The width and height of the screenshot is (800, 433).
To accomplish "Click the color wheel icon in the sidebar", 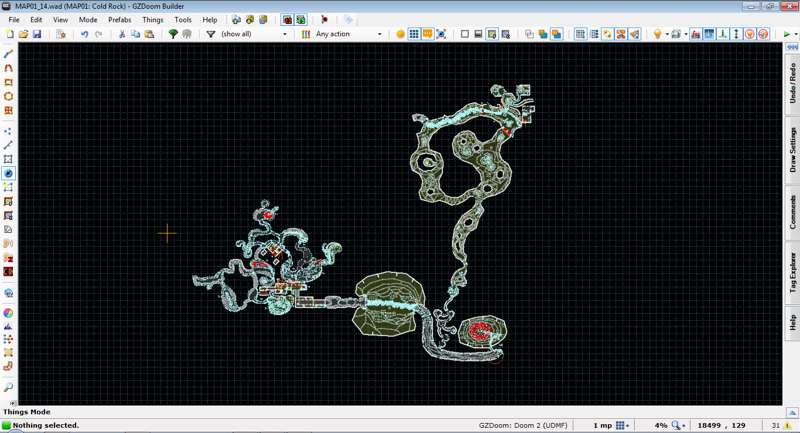I will [8, 313].
